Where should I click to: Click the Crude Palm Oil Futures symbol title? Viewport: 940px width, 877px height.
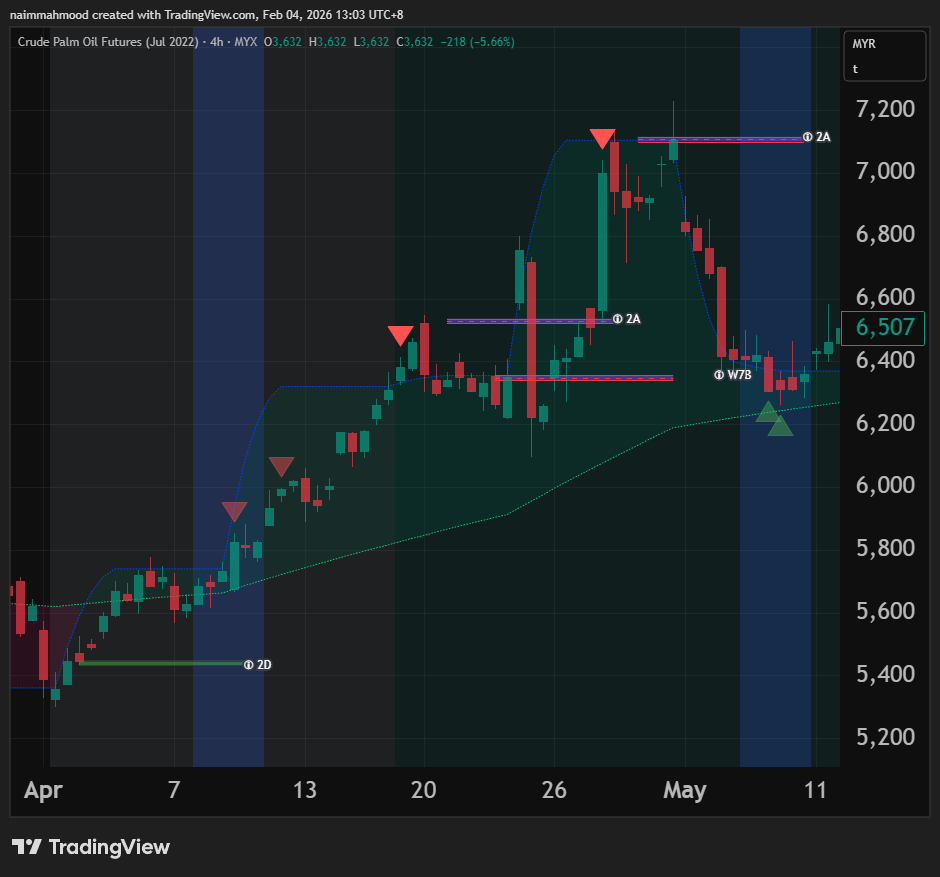(105, 42)
